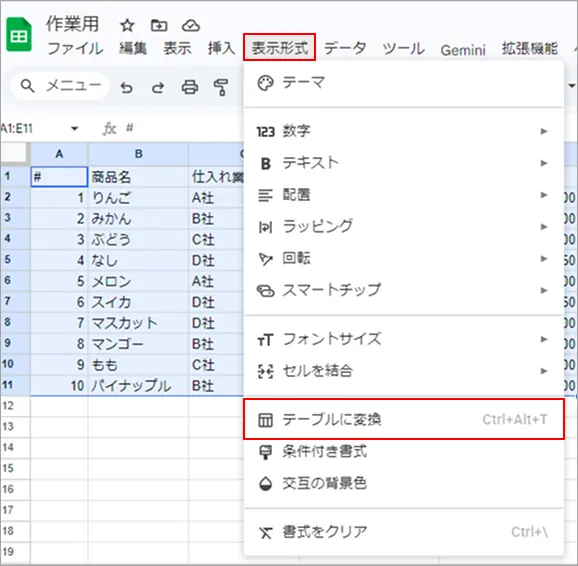Click the Google Sheets home logo
The image size is (578, 566).
point(19,34)
